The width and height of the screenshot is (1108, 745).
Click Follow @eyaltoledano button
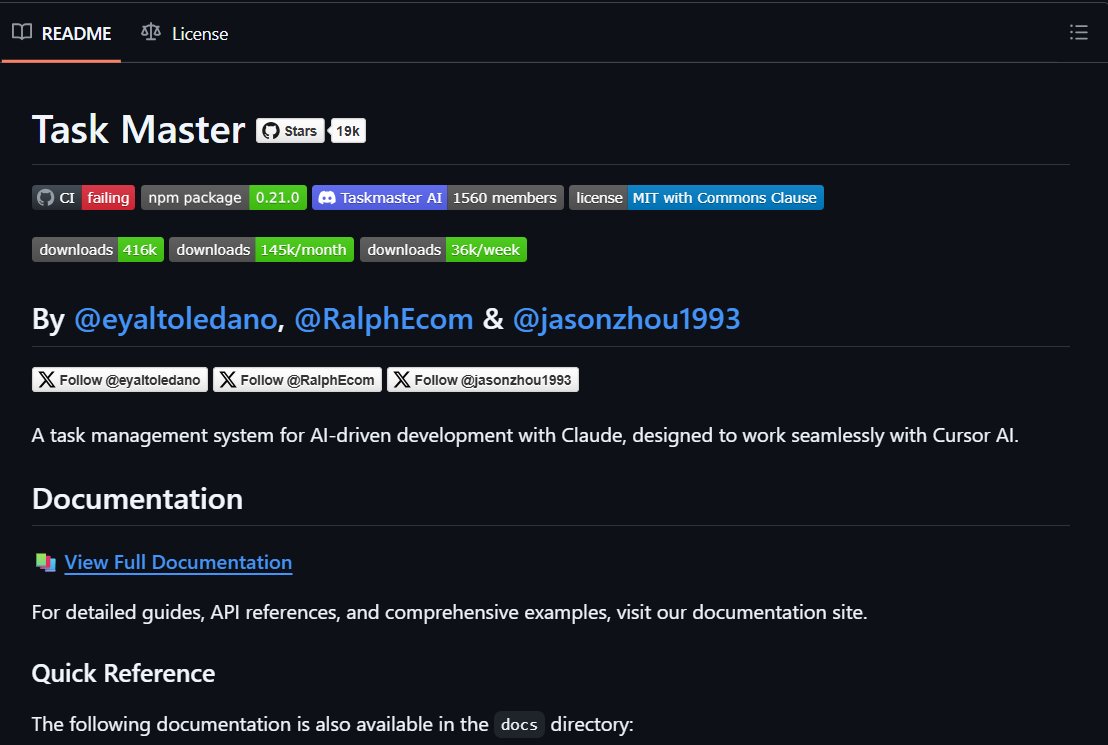[119, 380]
